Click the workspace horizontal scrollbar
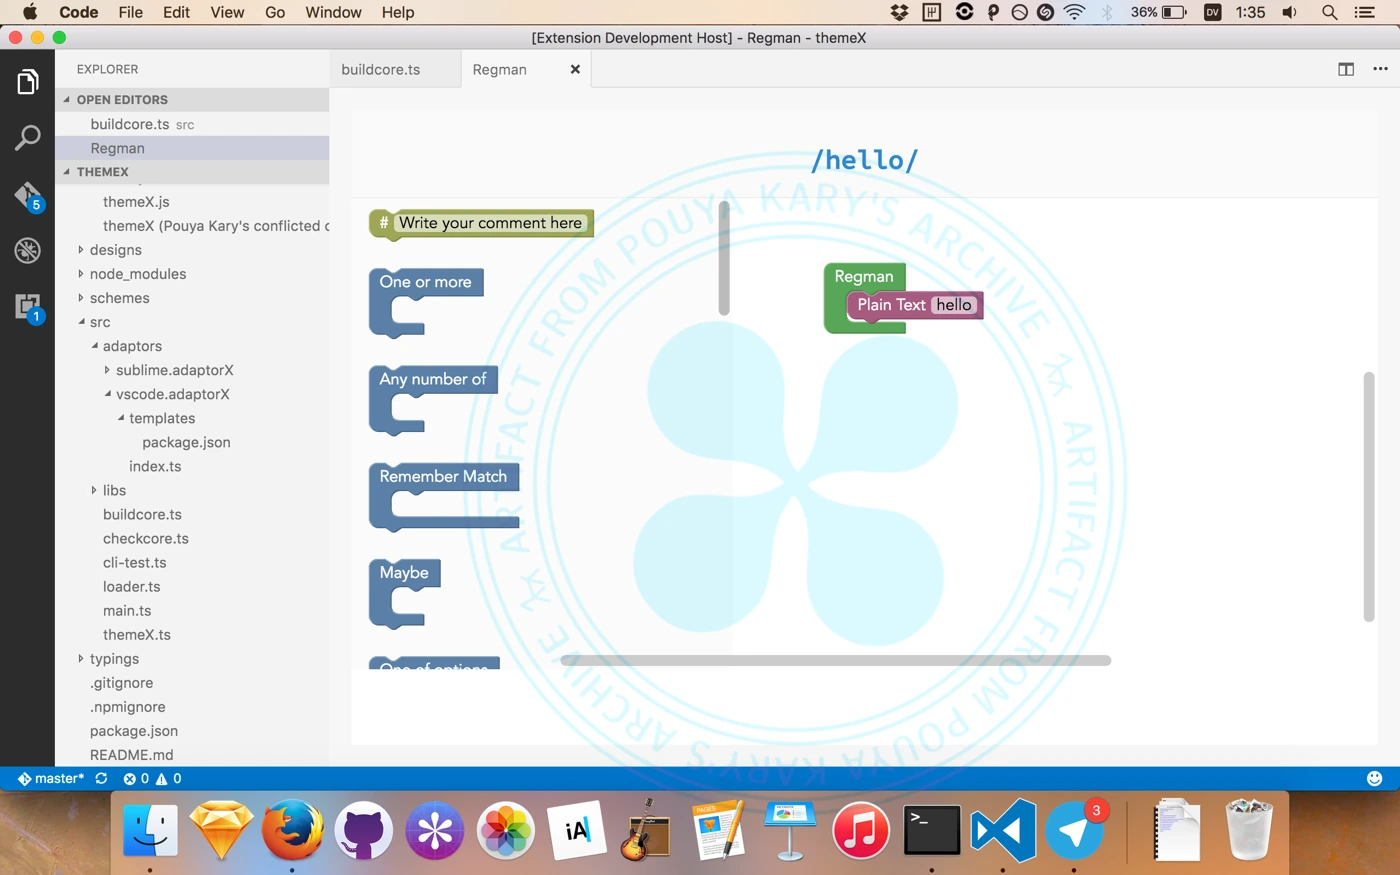1400x875 pixels. point(835,660)
